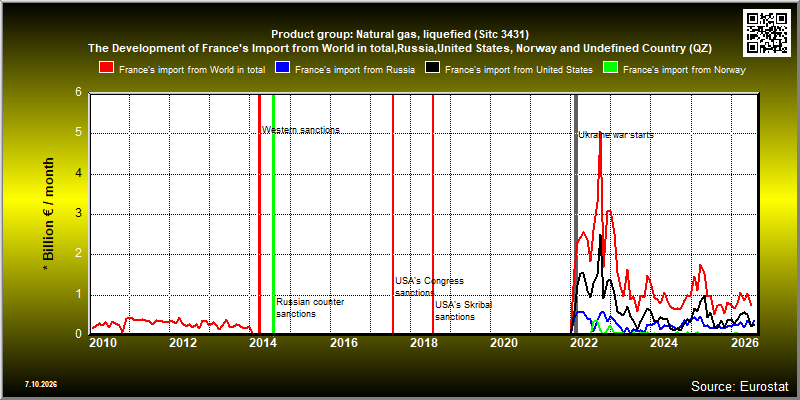Click the y-axis value 3
Viewport: 800px width, 400px height.
click(x=79, y=214)
